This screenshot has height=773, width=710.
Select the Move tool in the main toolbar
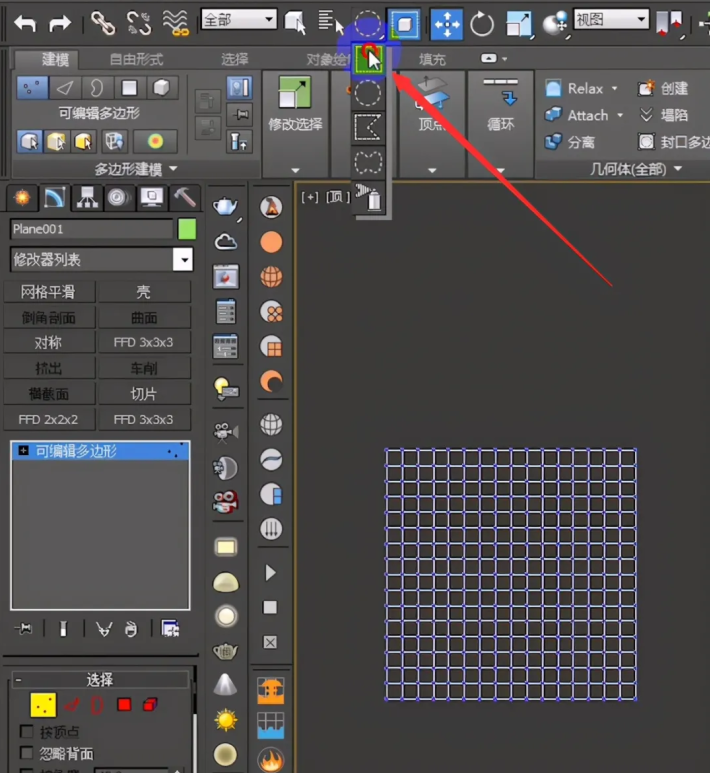(446, 22)
